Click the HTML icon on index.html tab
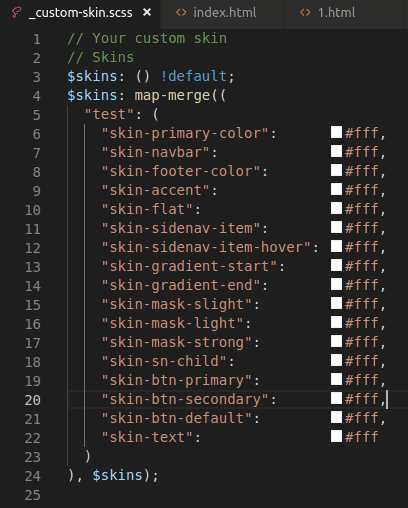The image size is (408, 508). tap(181, 13)
